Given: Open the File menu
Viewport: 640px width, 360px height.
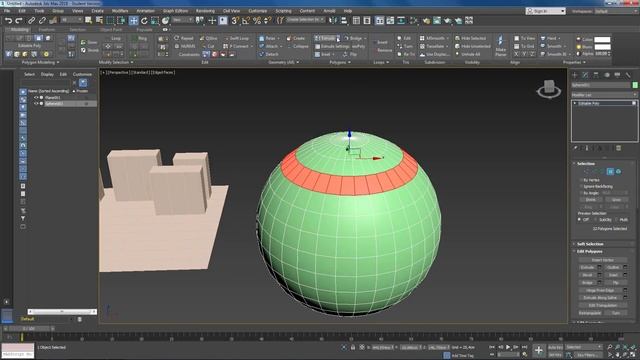Looking at the screenshot, I should click(x=7, y=11).
